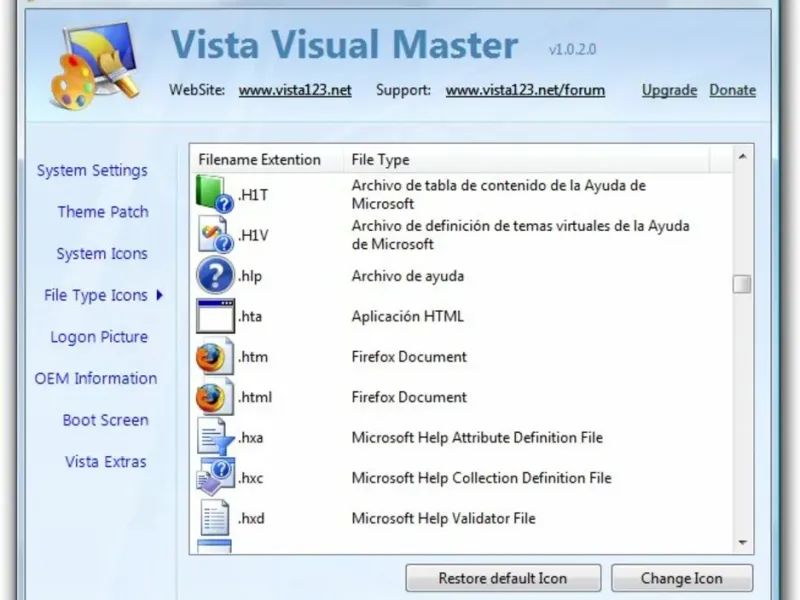The width and height of the screenshot is (800, 600).
Task: Select the '.hta' extension text
Action: click(249, 316)
